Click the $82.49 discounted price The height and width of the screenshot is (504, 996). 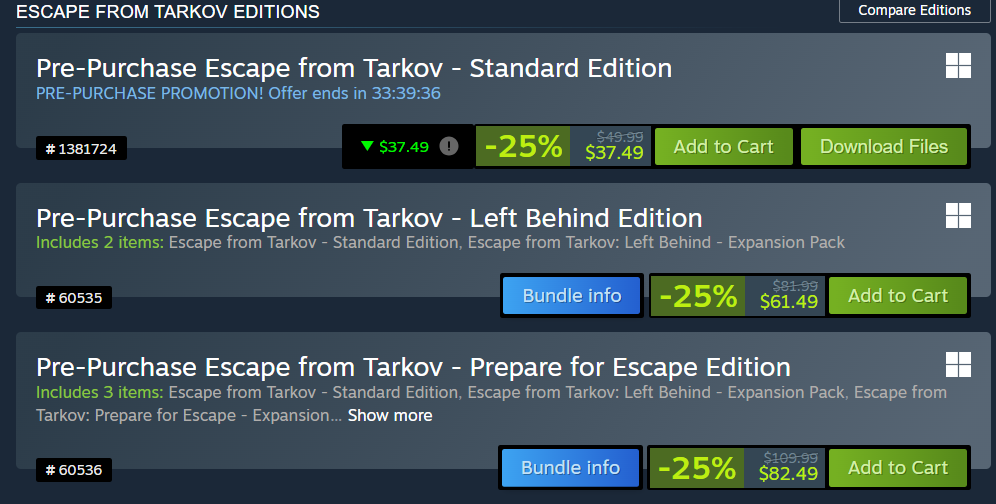[x=788, y=473]
